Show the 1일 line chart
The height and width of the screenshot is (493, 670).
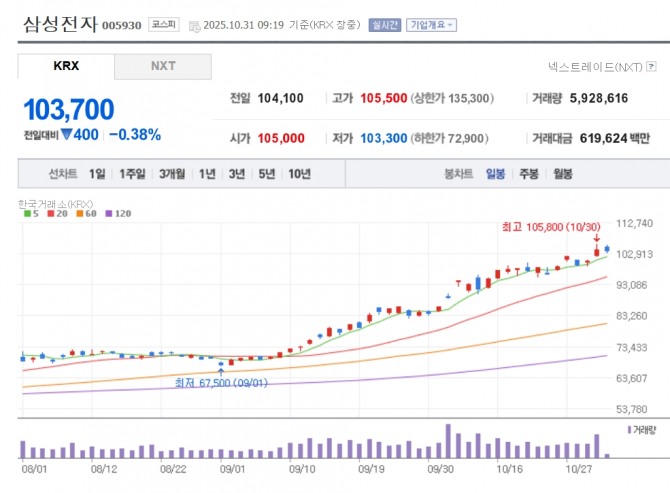click(x=97, y=174)
